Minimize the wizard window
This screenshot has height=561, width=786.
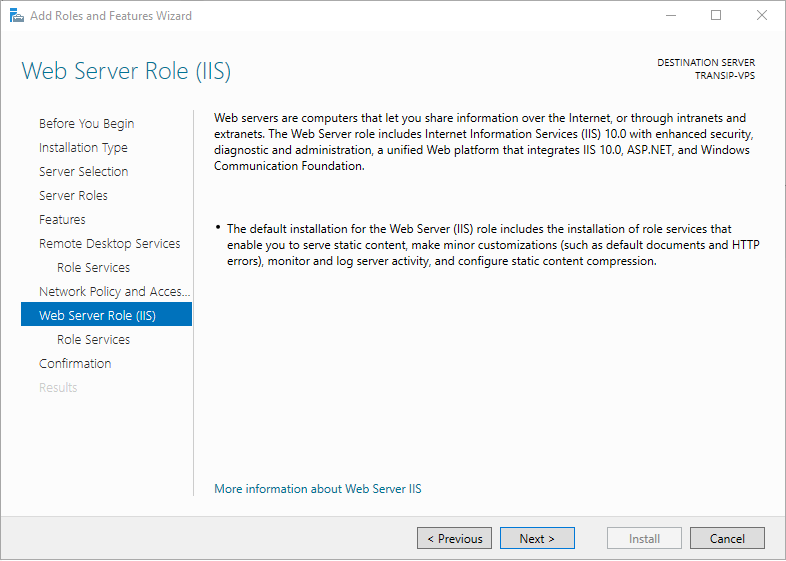[x=671, y=16]
